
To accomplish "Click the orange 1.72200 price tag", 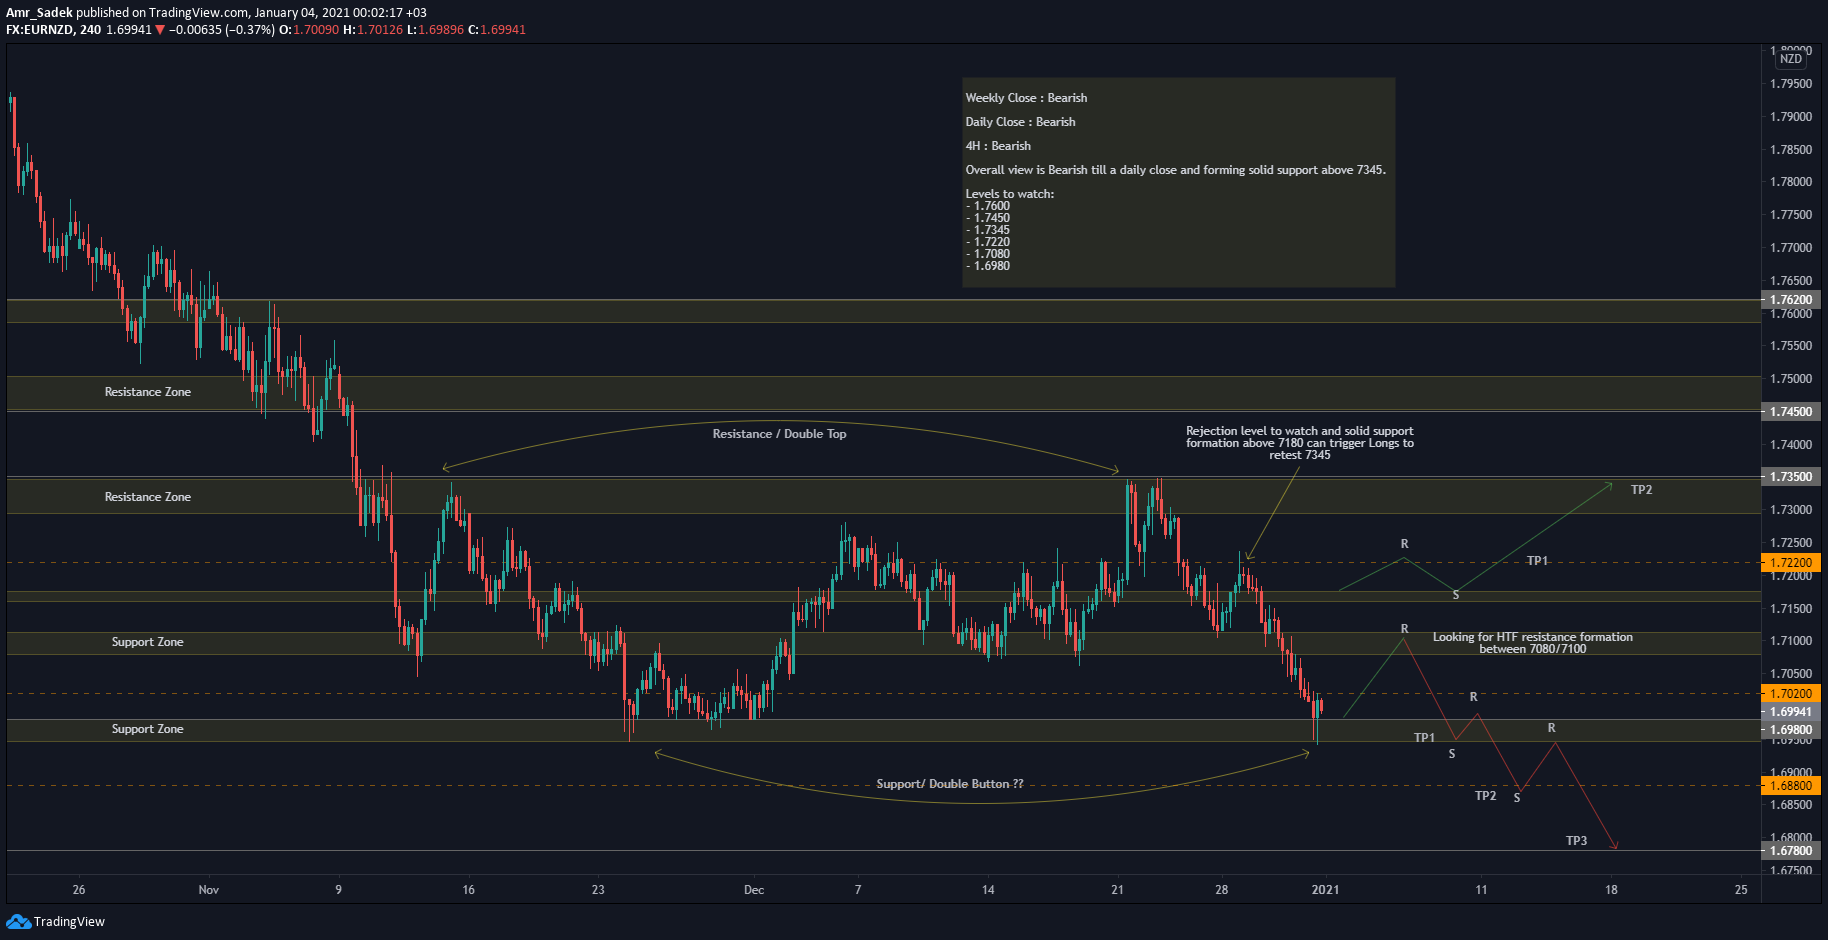I will click(x=1791, y=563).
